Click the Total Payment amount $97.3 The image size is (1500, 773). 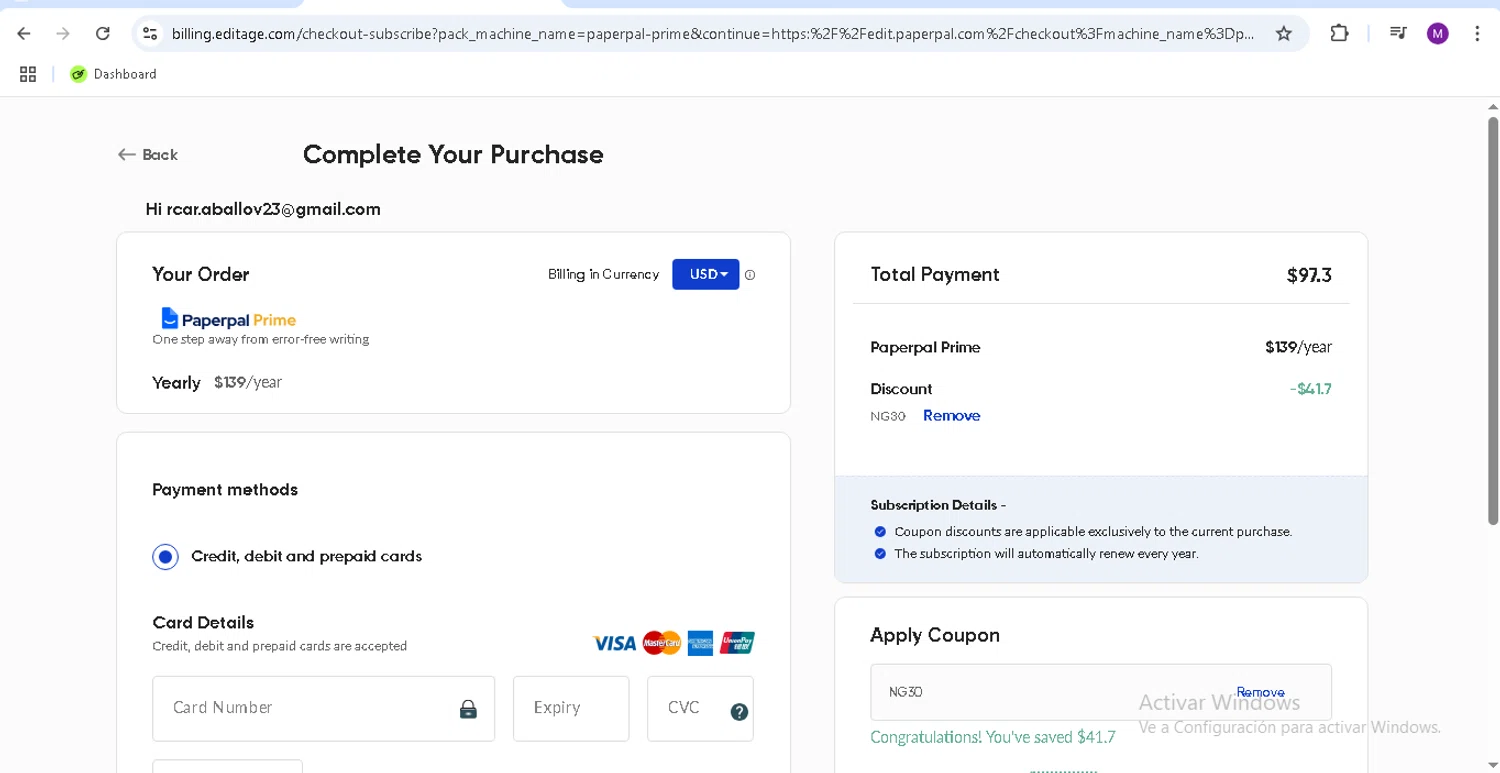click(x=1309, y=276)
